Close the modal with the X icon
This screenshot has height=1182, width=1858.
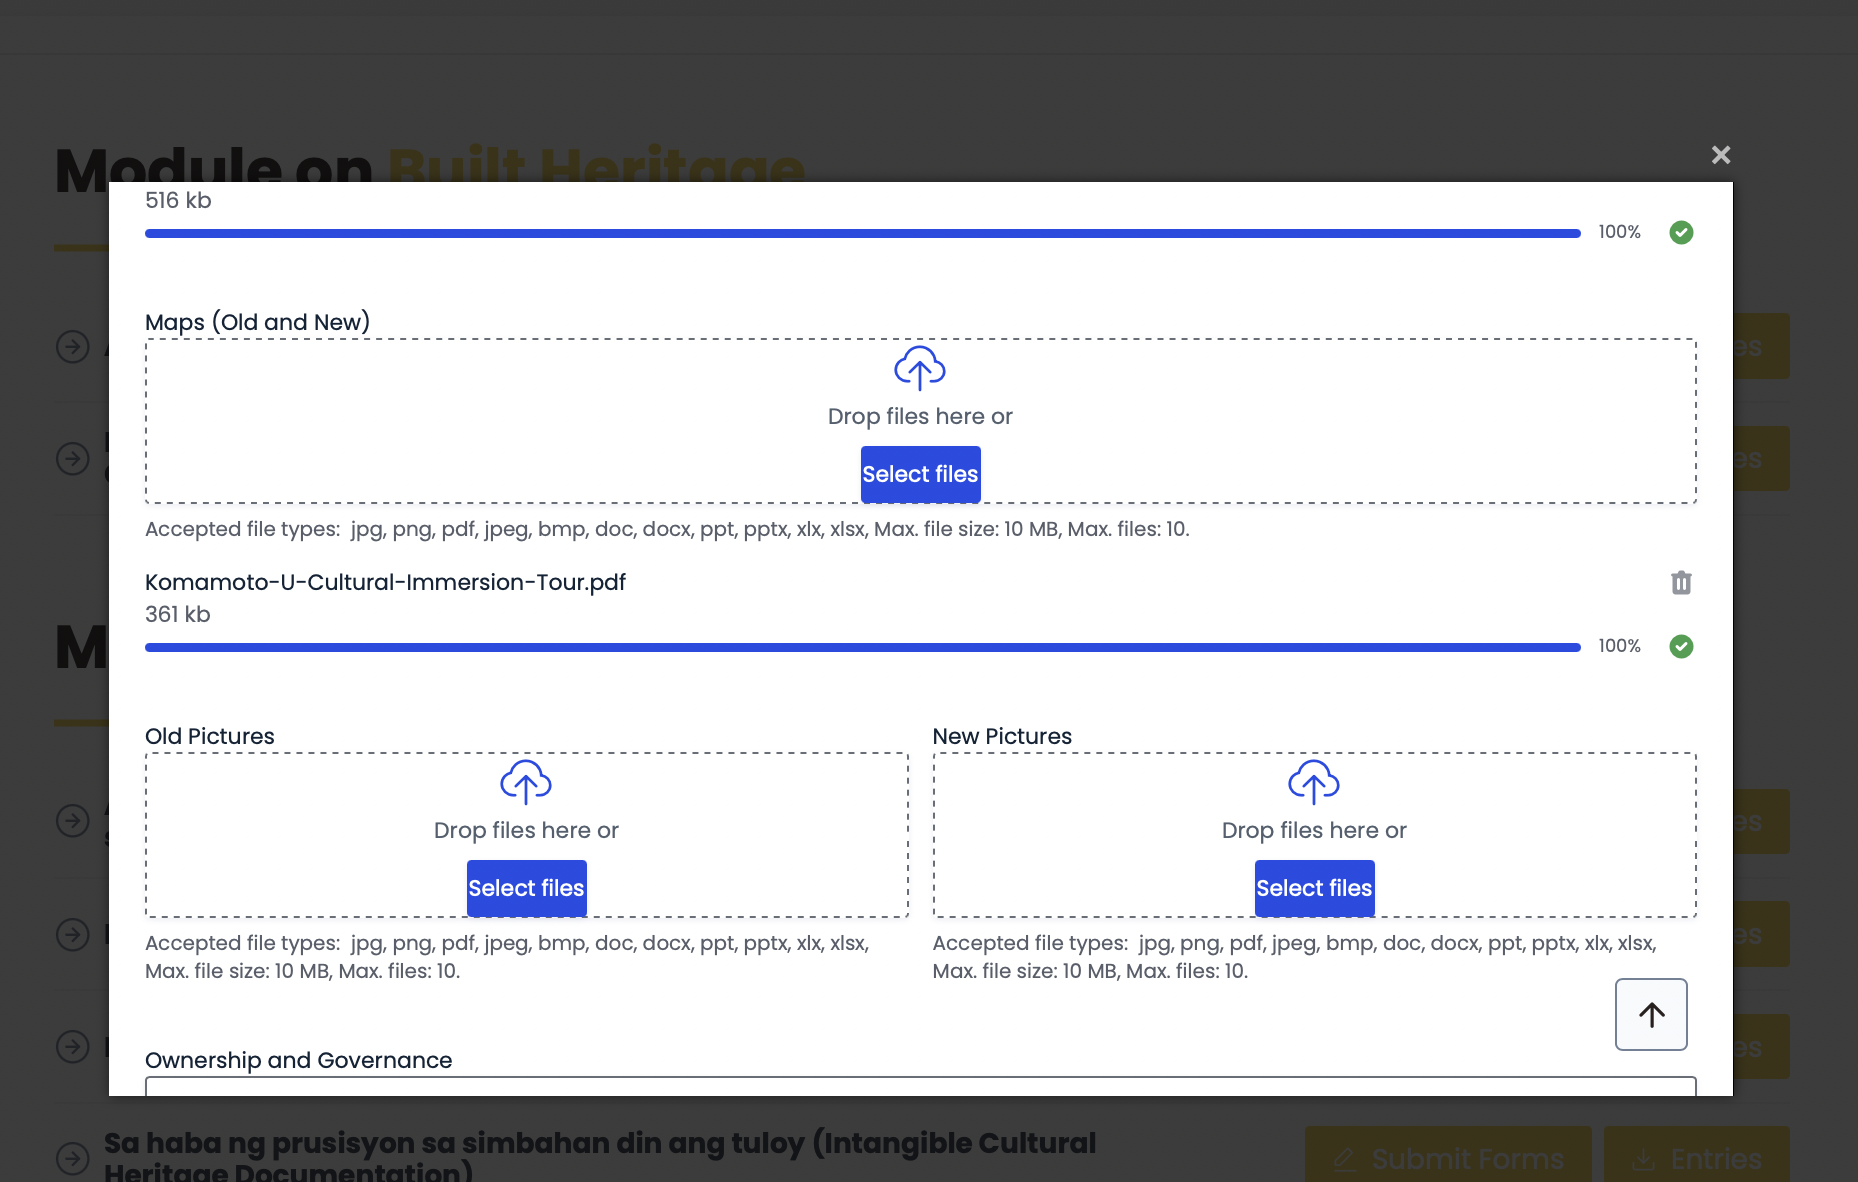coord(1720,155)
